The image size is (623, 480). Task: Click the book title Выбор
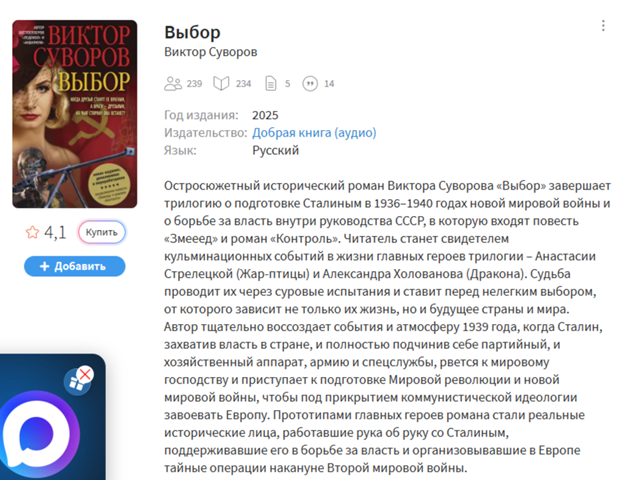click(x=192, y=32)
